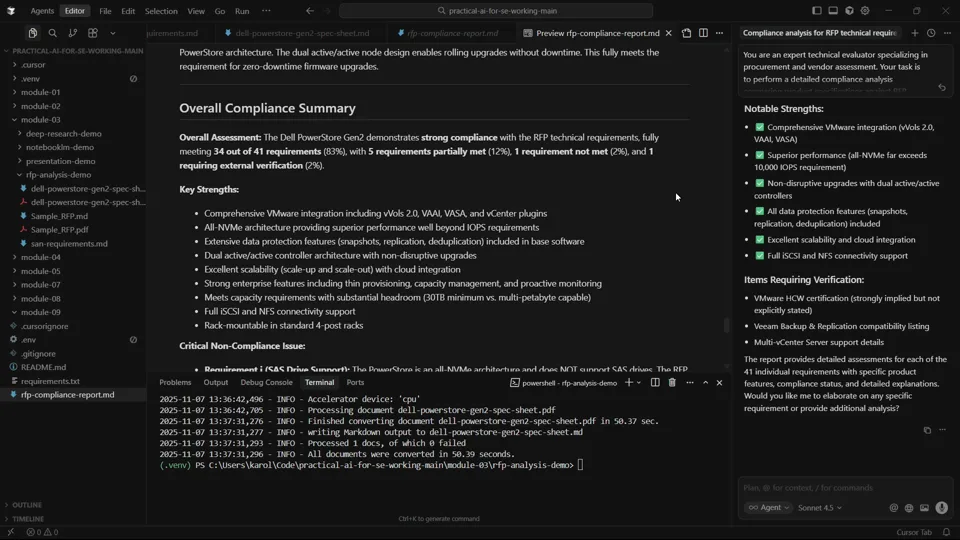Create new terminal with plus icon
The height and width of the screenshot is (540, 960).
pyautogui.click(x=629, y=383)
